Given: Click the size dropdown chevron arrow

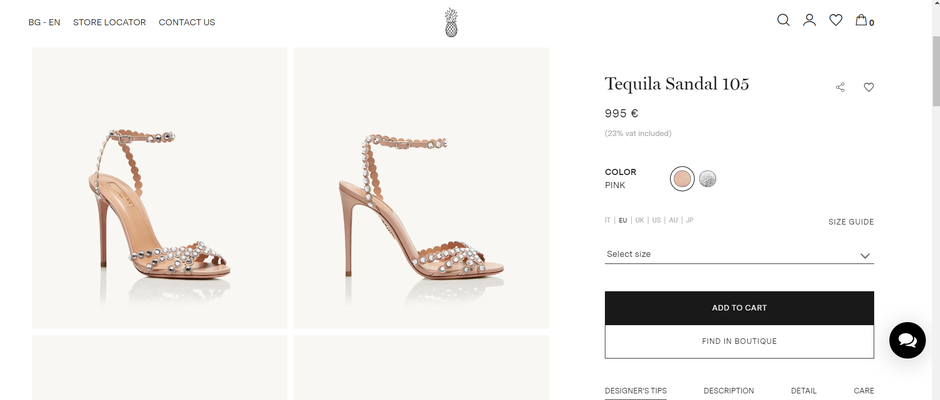Looking at the screenshot, I should pos(865,255).
